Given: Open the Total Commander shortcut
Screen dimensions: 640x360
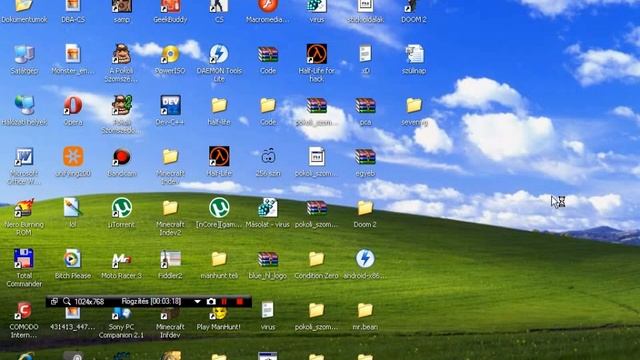Looking at the screenshot, I should (24, 259).
